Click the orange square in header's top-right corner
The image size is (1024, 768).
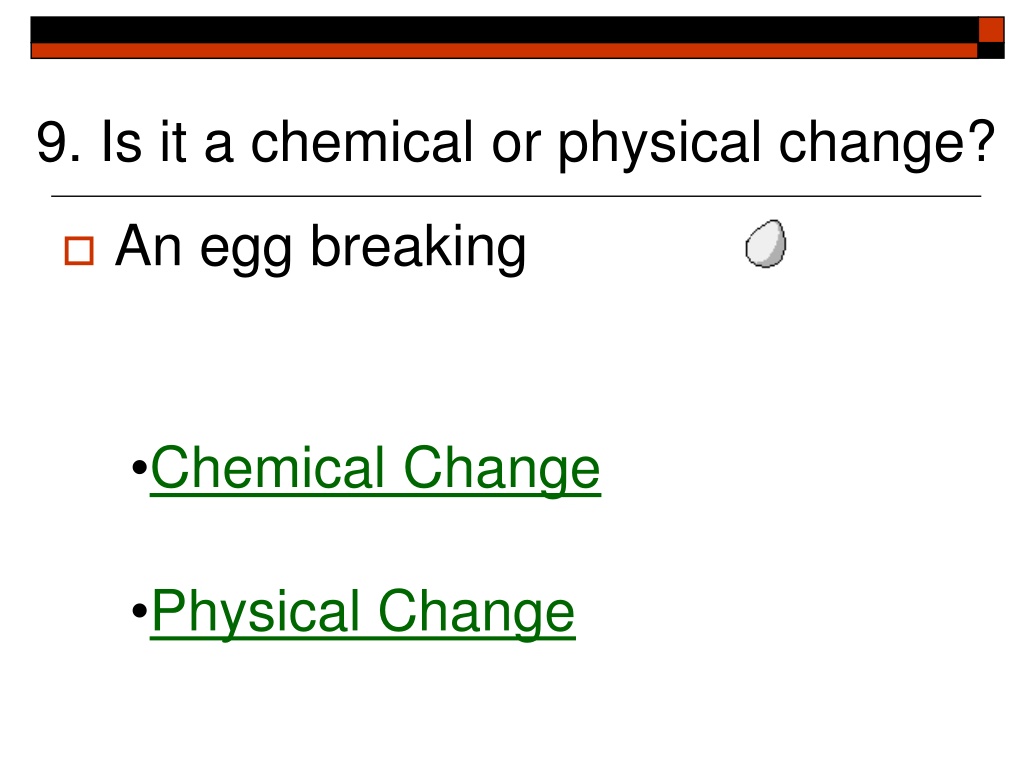pos(991,30)
